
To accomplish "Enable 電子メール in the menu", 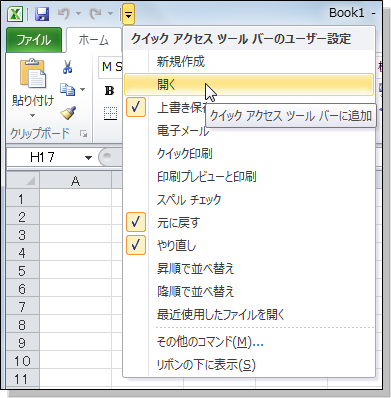I will pyautogui.click(x=249, y=131).
